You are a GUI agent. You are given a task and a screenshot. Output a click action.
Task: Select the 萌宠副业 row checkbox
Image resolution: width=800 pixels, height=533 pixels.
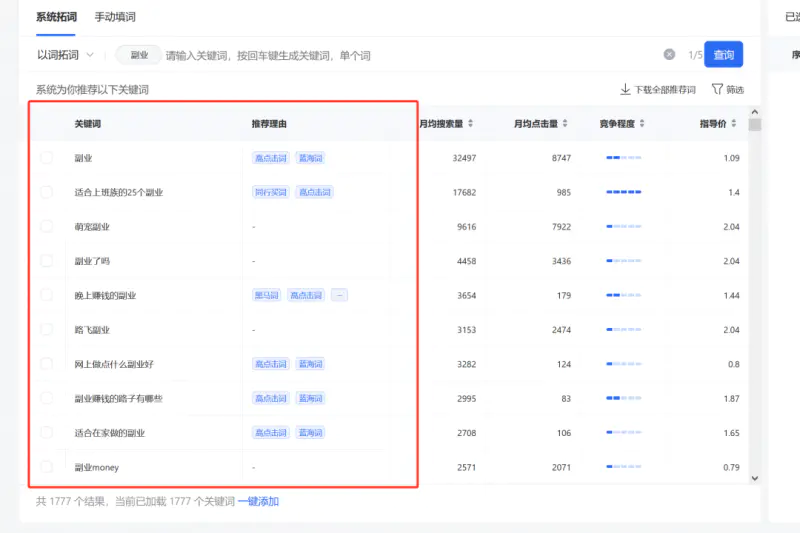(47, 227)
